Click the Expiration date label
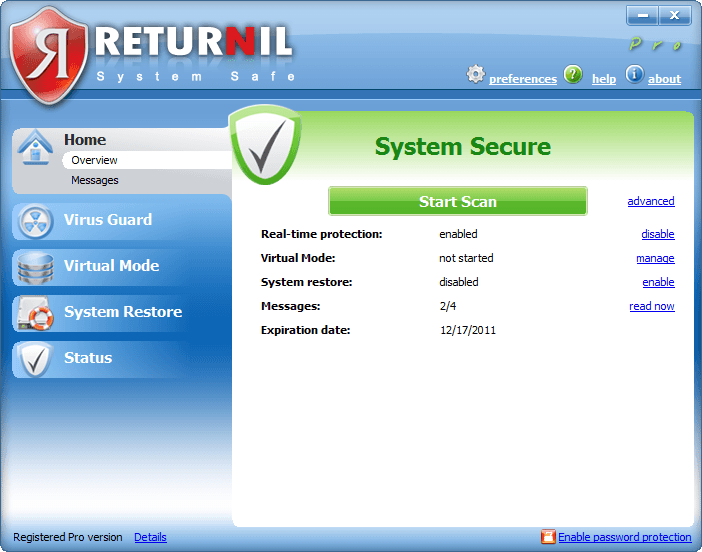The image size is (702, 552). [305, 330]
